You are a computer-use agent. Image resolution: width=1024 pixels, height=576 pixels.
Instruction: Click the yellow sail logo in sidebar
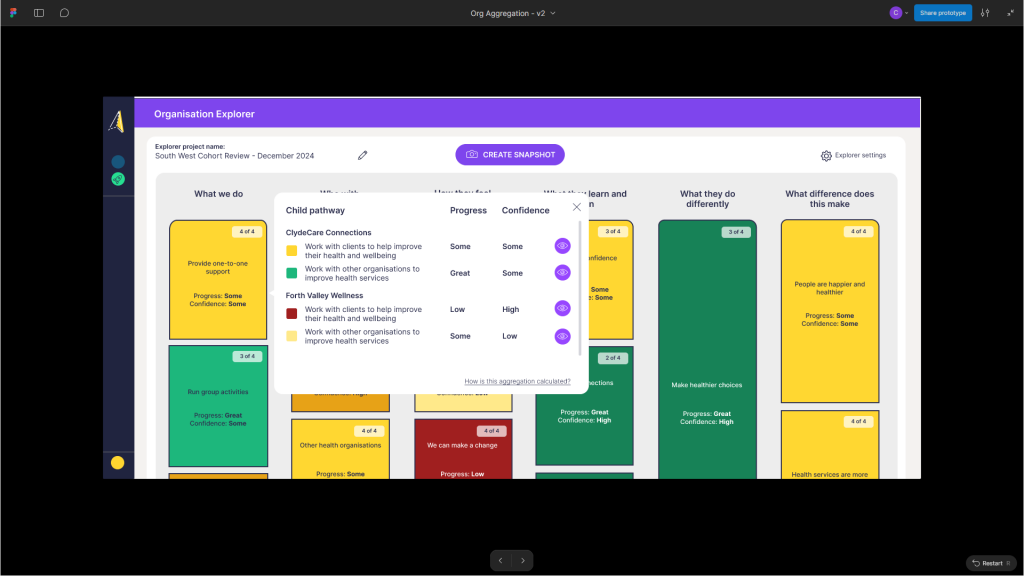[117, 121]
